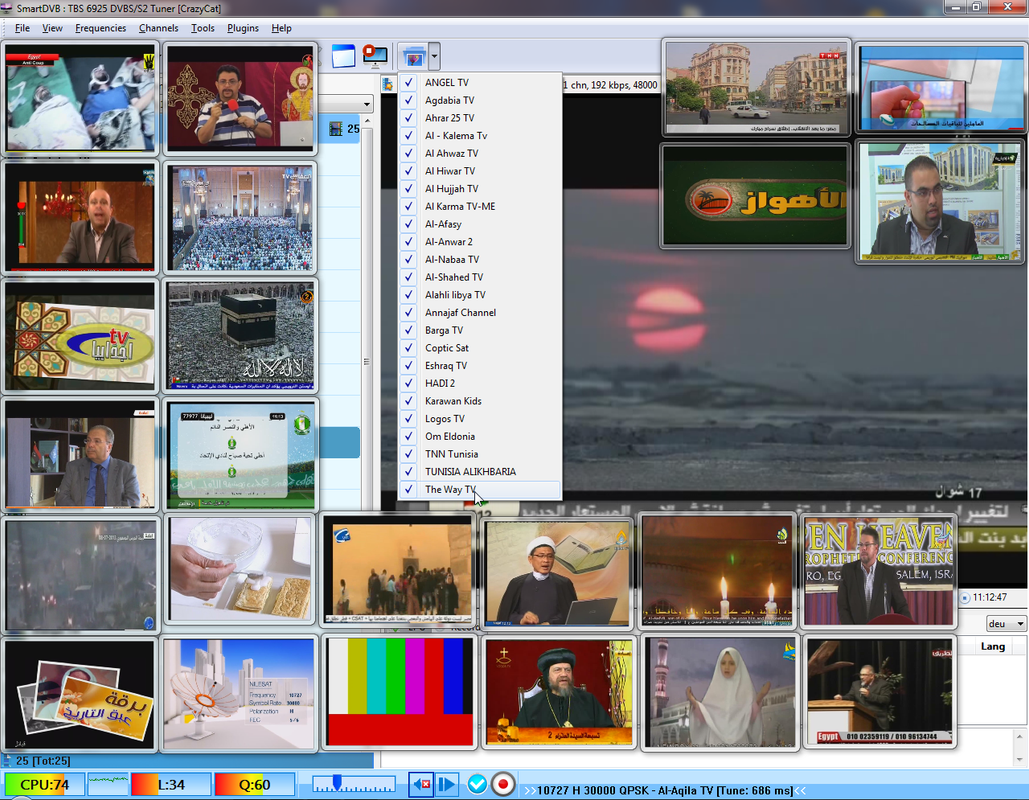Open the color bars test pattern thumbnail

click(400, 692)
